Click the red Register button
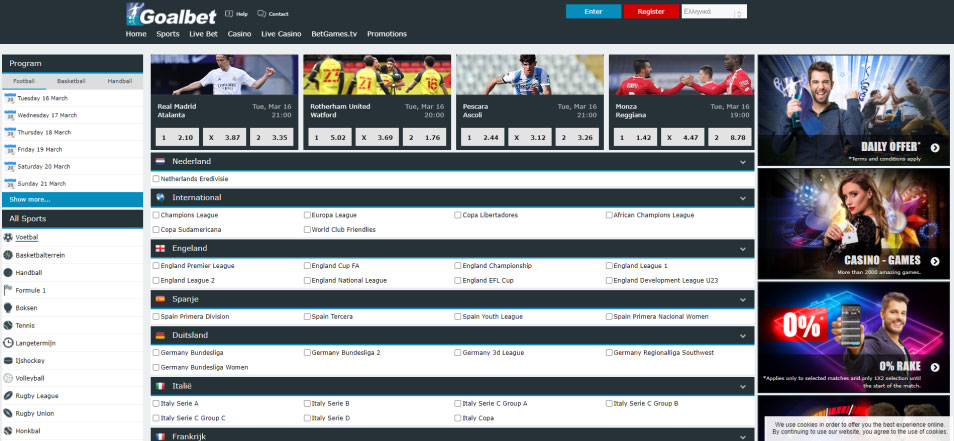 pyautogui.click(x=651, y=12)
